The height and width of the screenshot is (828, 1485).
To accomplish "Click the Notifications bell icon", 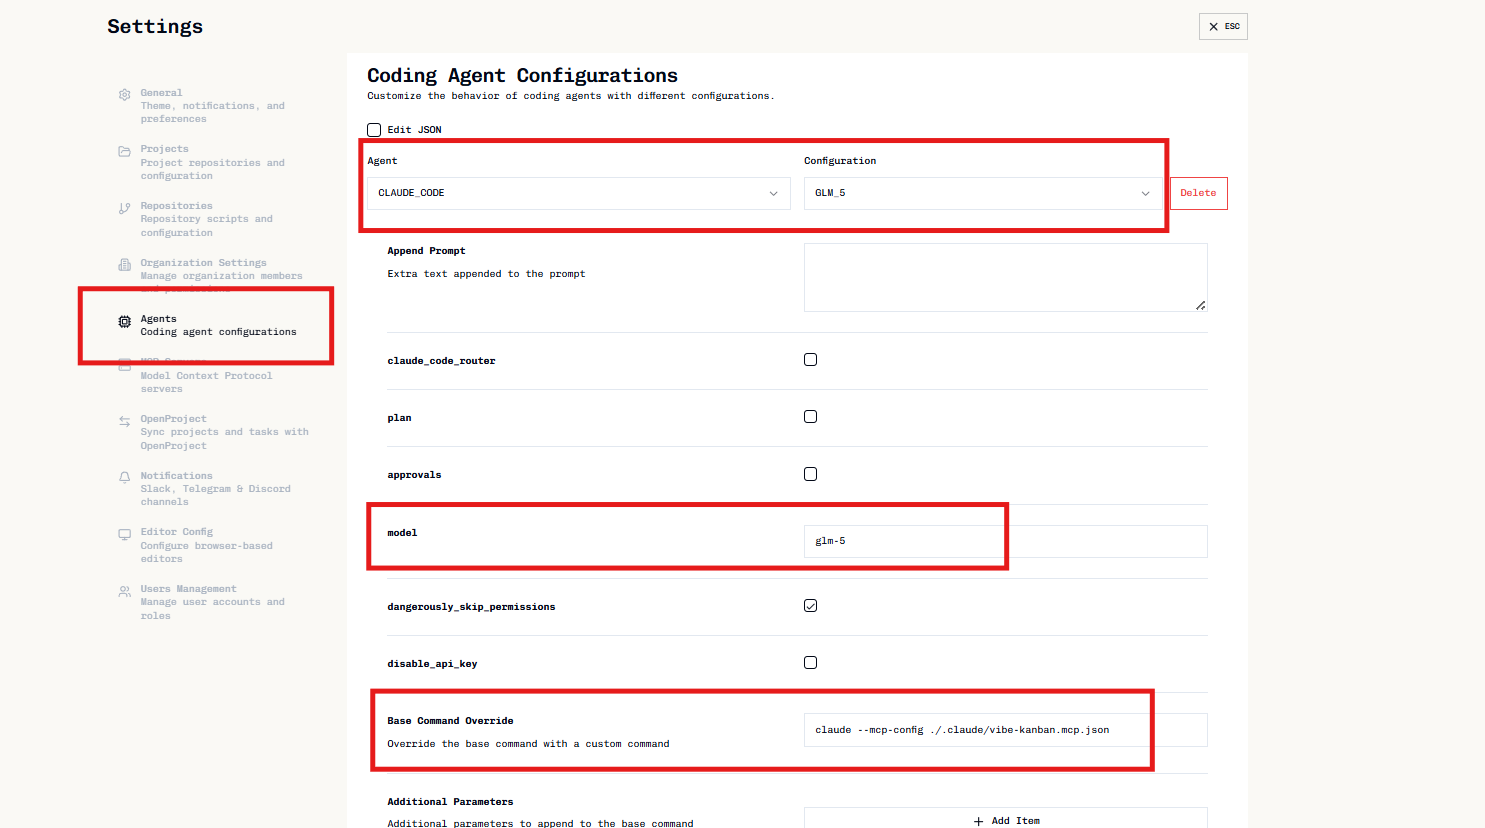I will [124, 478].
